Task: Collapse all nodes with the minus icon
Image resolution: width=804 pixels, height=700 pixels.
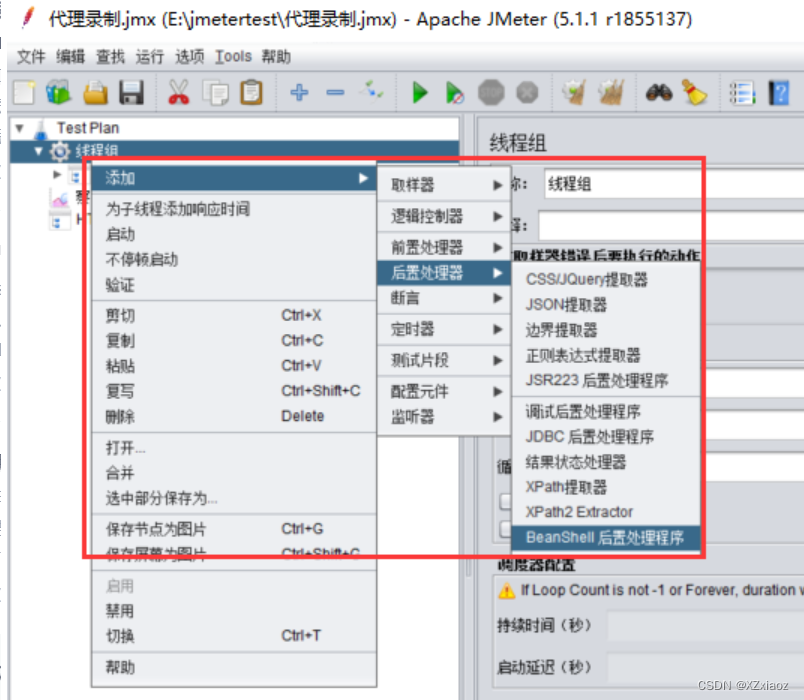Action: [335, 93]
